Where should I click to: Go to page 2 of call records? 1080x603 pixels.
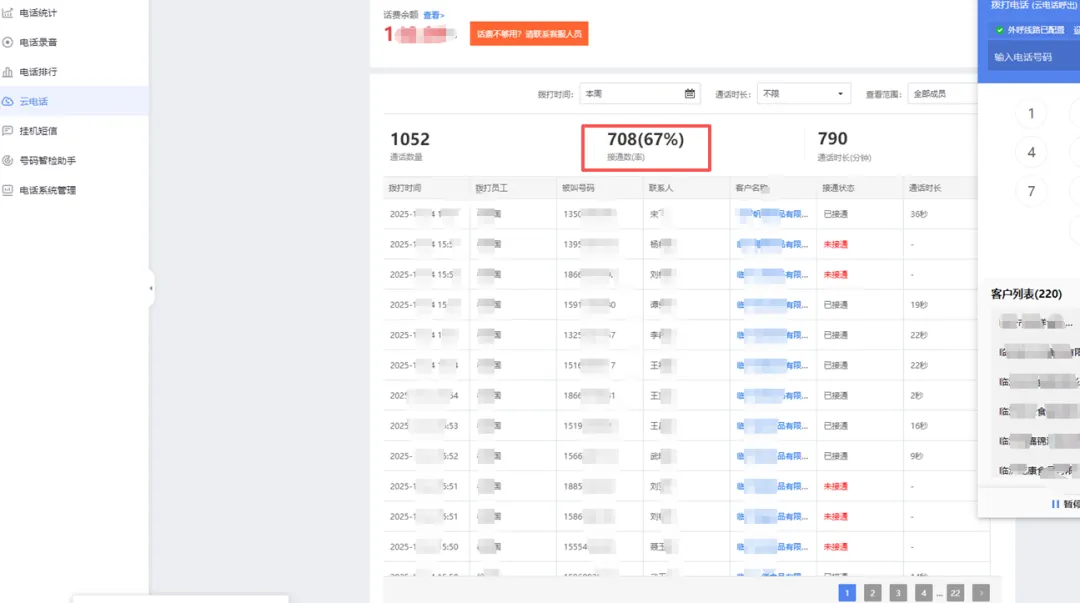872,592
